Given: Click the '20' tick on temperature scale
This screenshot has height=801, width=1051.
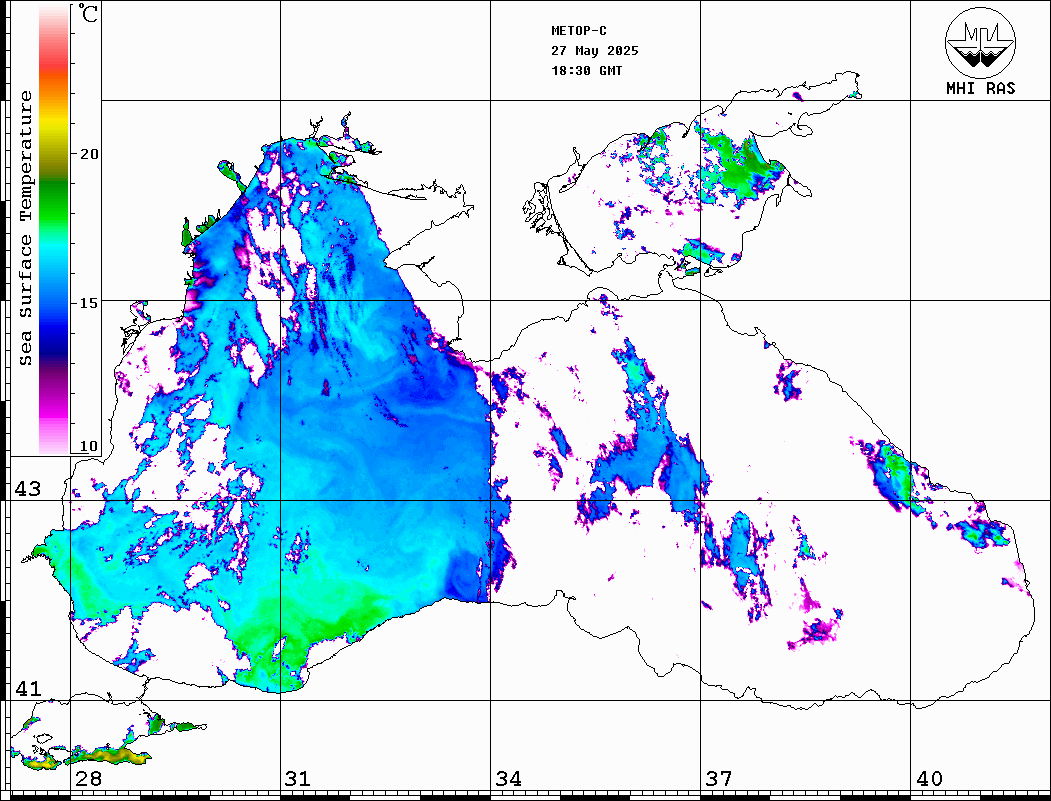Looking at the screenshot, I should click(x=88, y=154).
